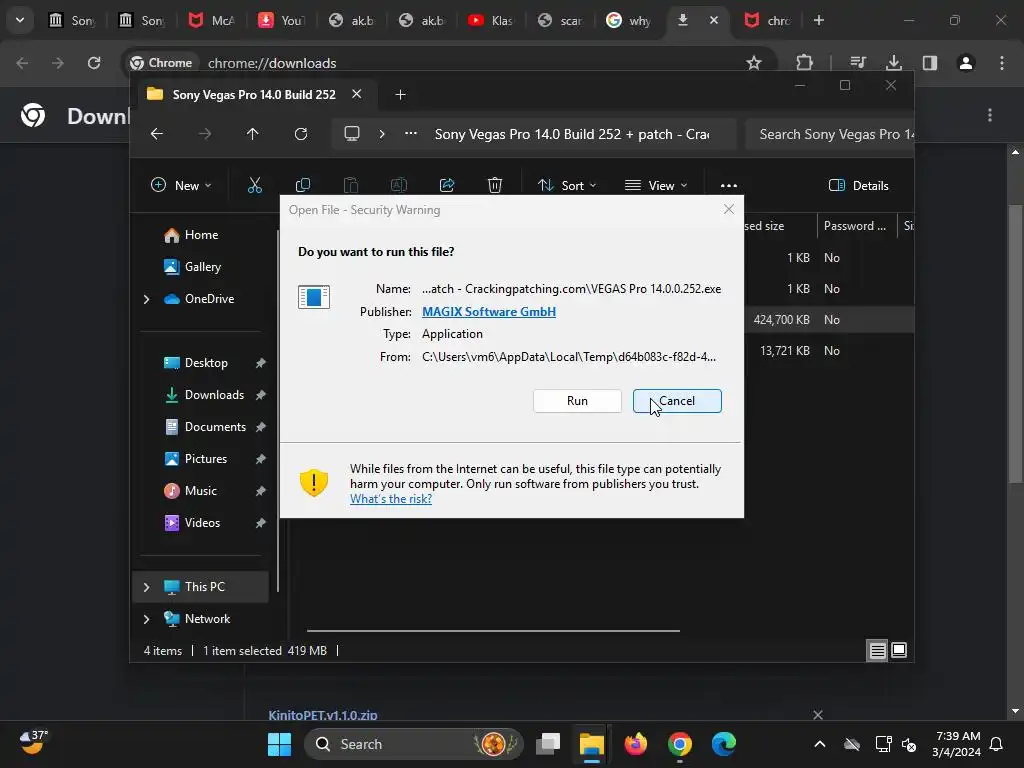Open the View dropdown in Explorer

(656, 185)
